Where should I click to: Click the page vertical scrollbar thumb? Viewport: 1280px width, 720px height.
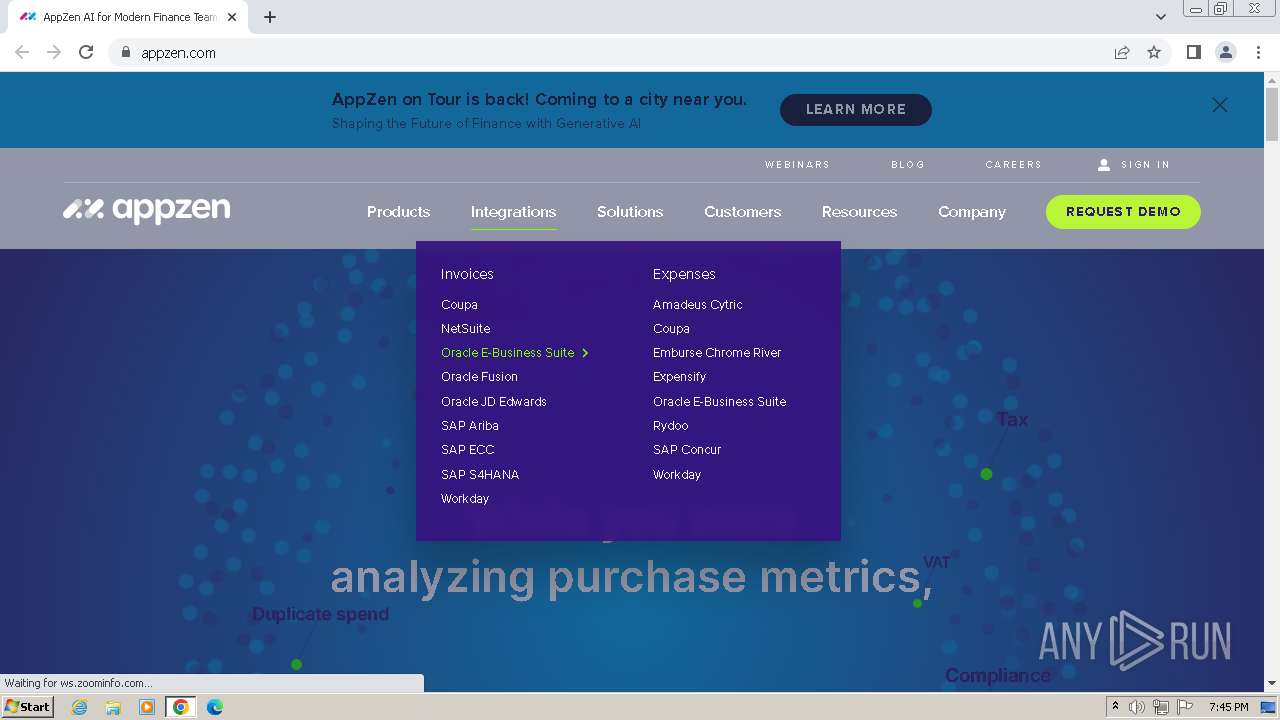1272,114
